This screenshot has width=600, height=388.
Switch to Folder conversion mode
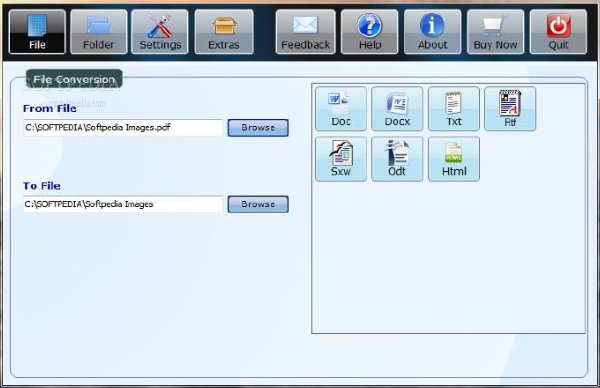tap(99, 32)
